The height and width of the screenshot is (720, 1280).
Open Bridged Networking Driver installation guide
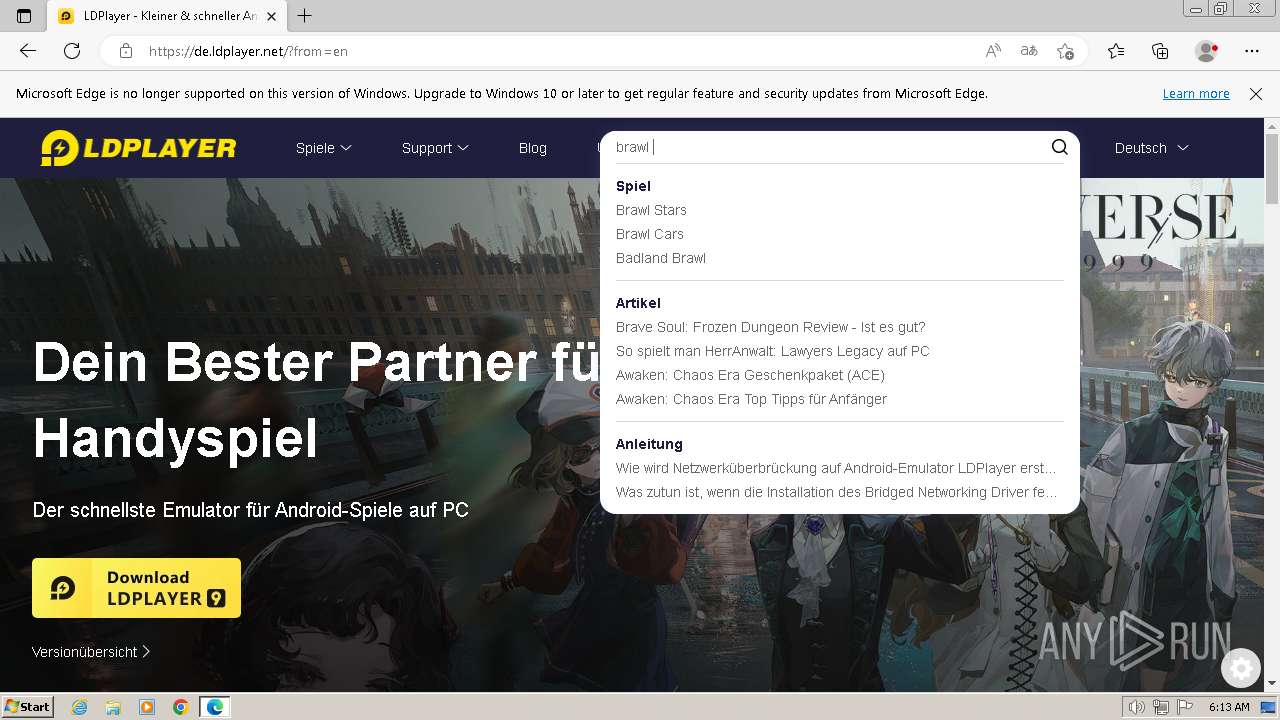click(x=836, y=492)
